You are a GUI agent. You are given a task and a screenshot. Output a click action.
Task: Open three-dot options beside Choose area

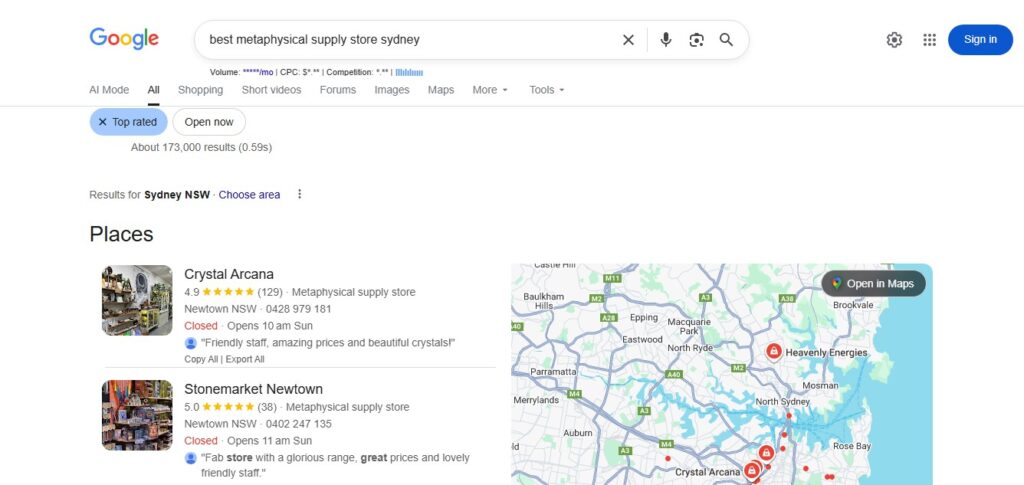pos(299,195)
